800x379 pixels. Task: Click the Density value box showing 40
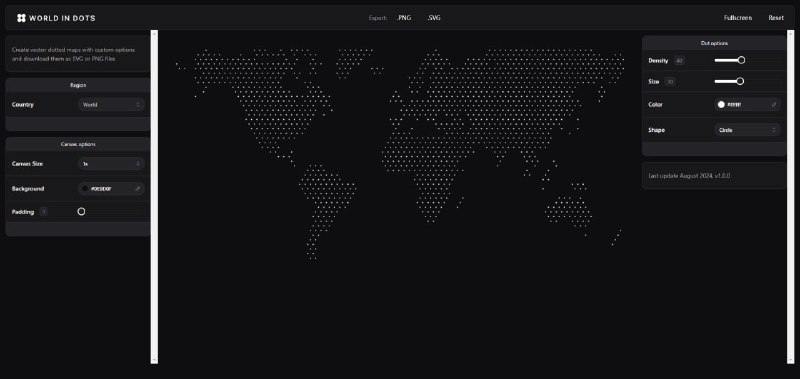click(x=679, y=61)
